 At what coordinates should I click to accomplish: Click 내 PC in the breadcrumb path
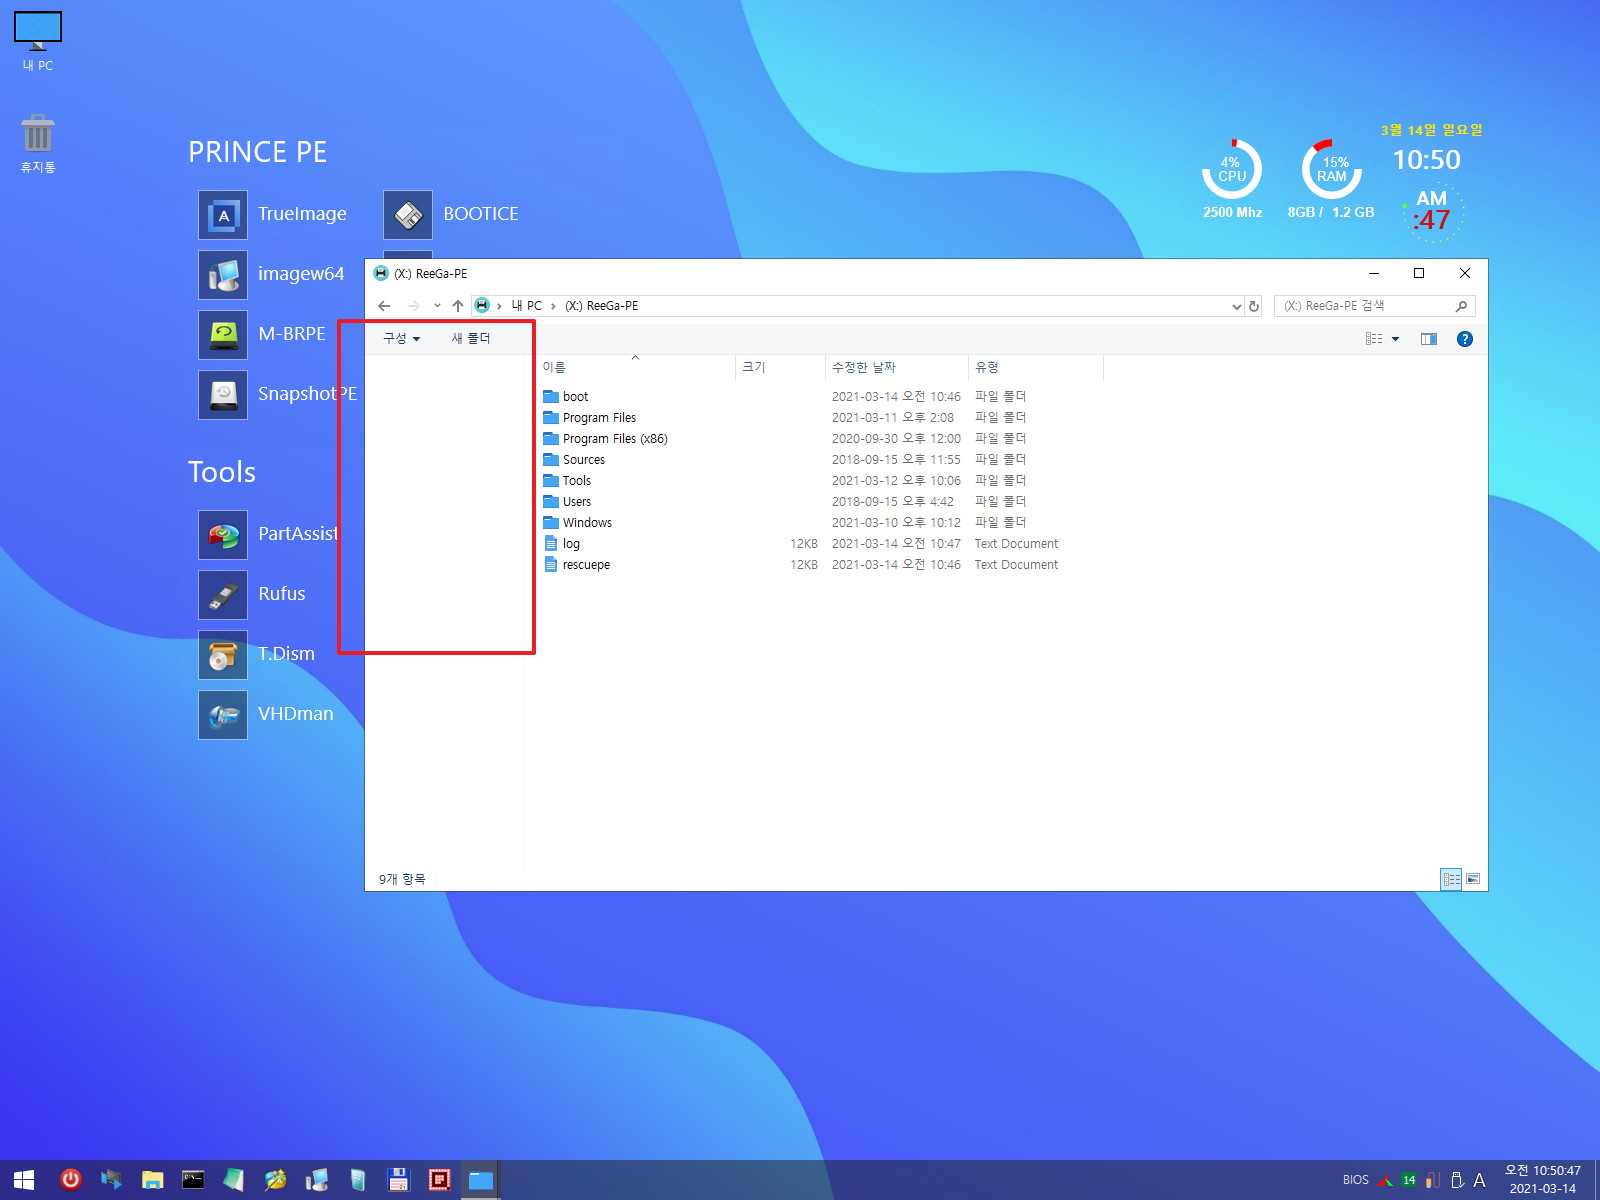[526, 306]
